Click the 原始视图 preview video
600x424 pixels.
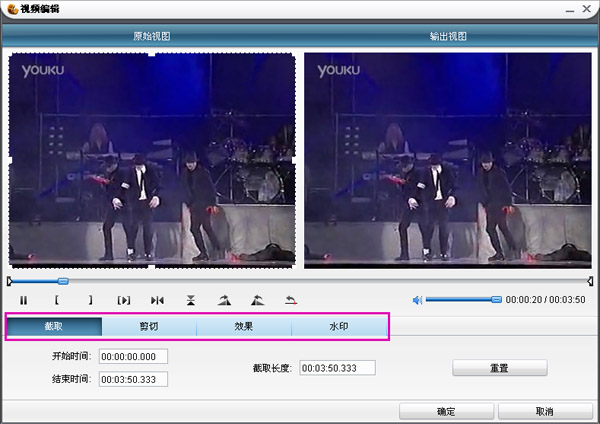click(152, 160)
